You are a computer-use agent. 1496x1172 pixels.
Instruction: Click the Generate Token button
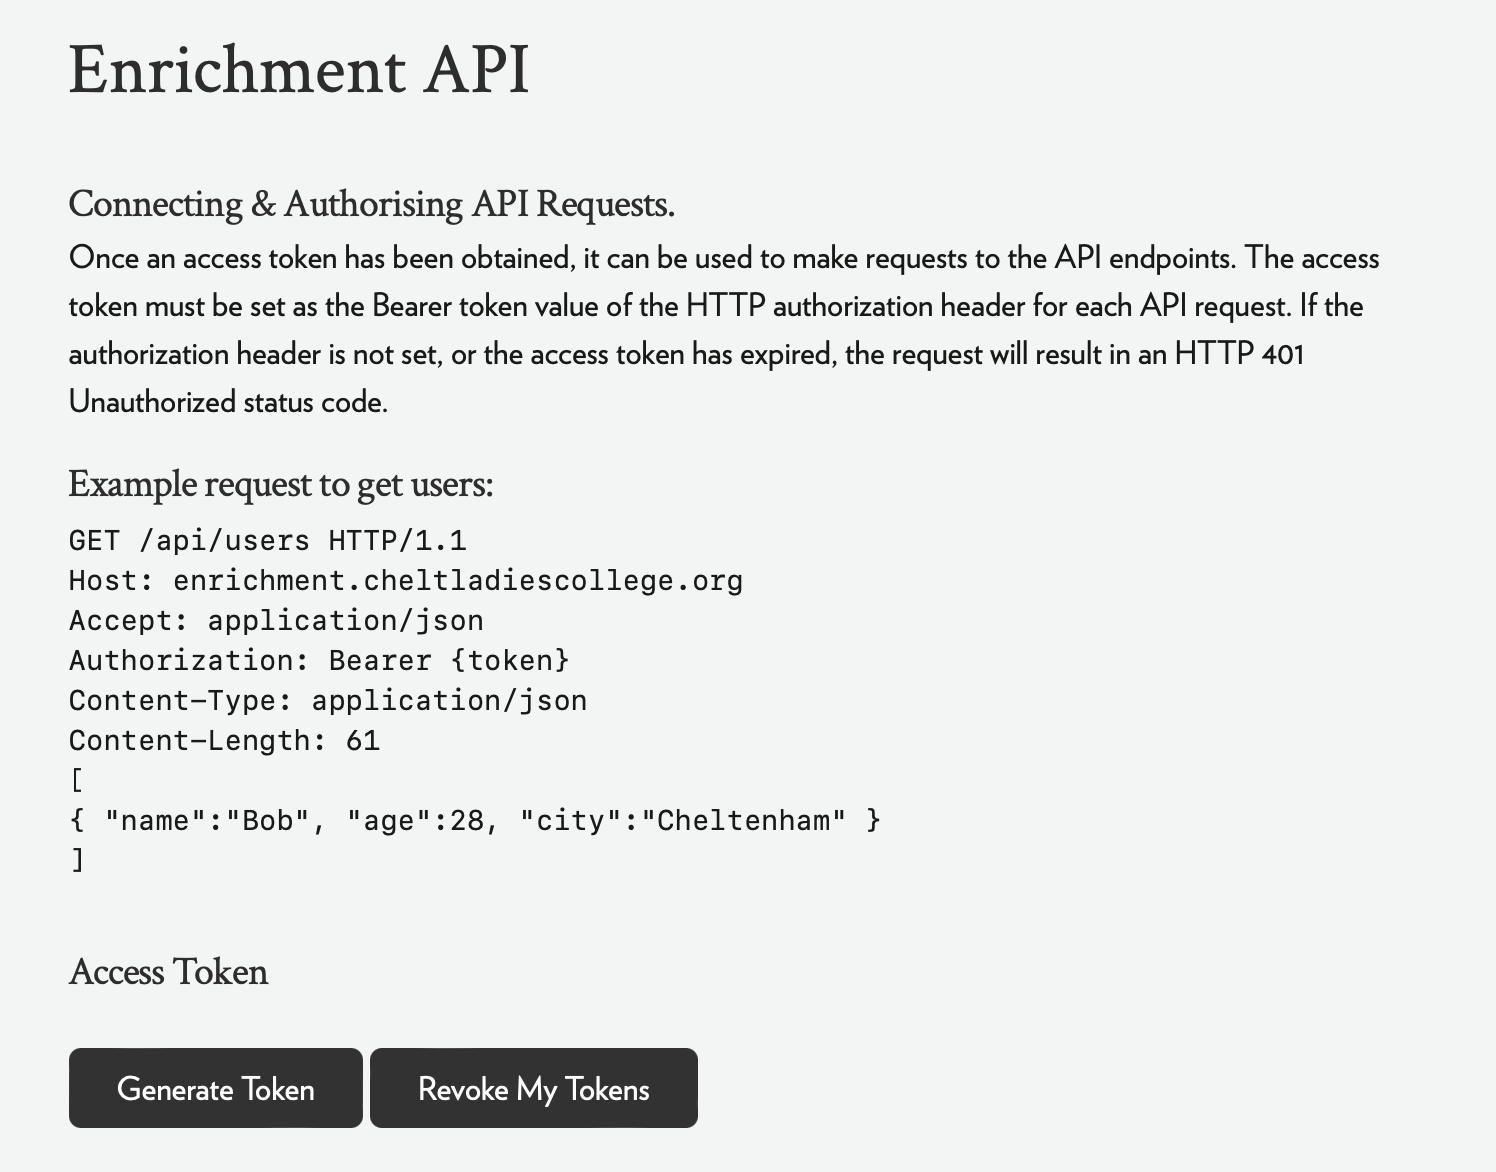click(215, 1088)
